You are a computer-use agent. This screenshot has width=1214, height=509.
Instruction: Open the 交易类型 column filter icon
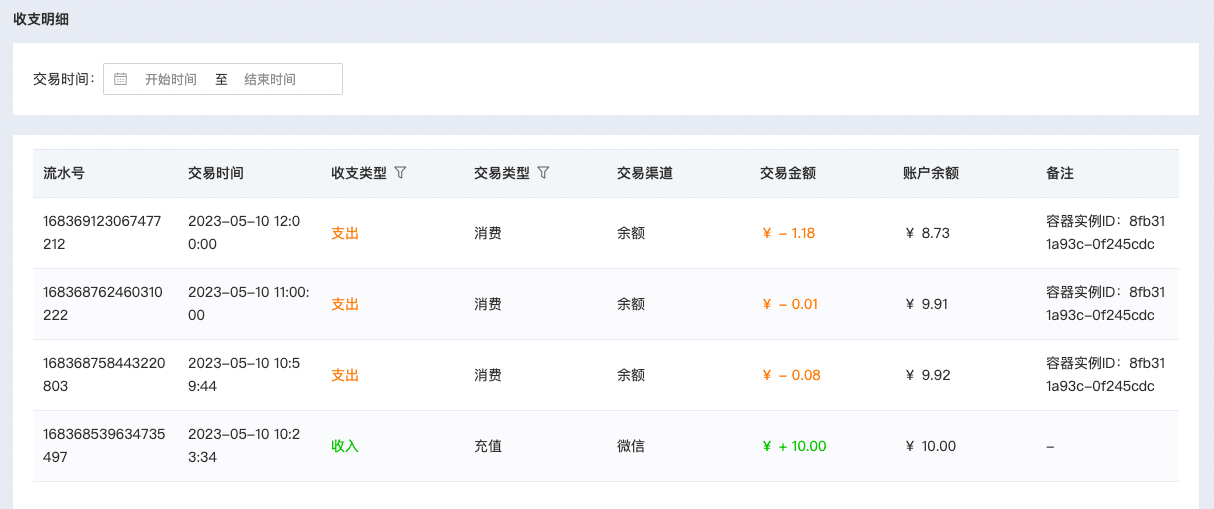click(543, 173)
